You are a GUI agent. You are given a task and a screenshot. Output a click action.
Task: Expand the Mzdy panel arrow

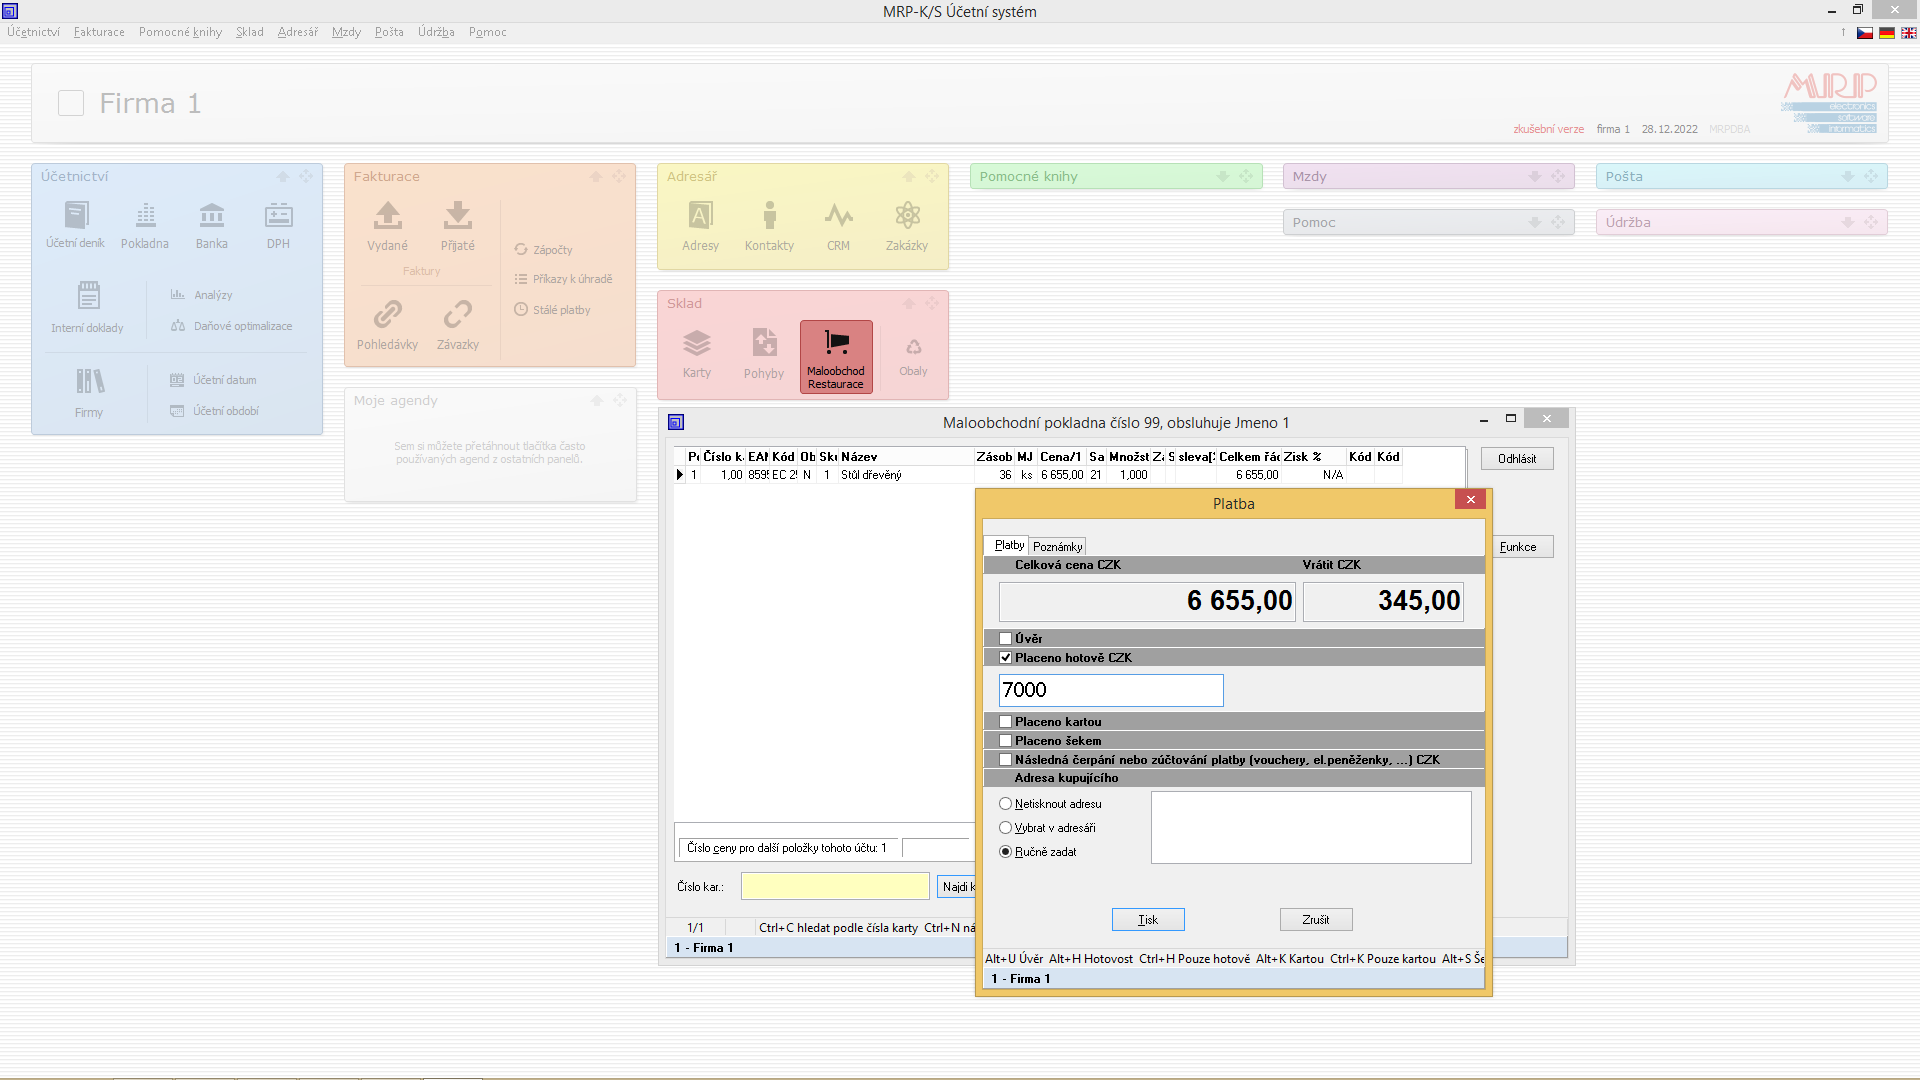1535,177
